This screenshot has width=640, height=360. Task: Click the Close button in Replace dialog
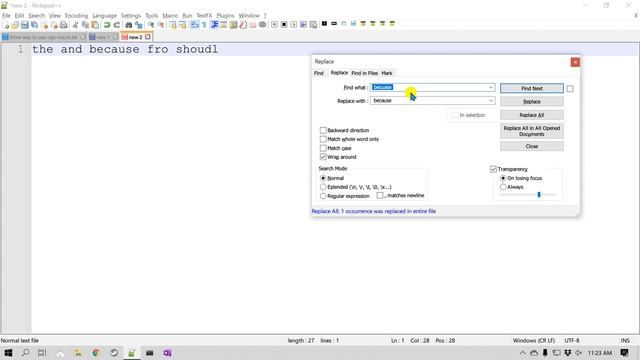click(531, 146)
